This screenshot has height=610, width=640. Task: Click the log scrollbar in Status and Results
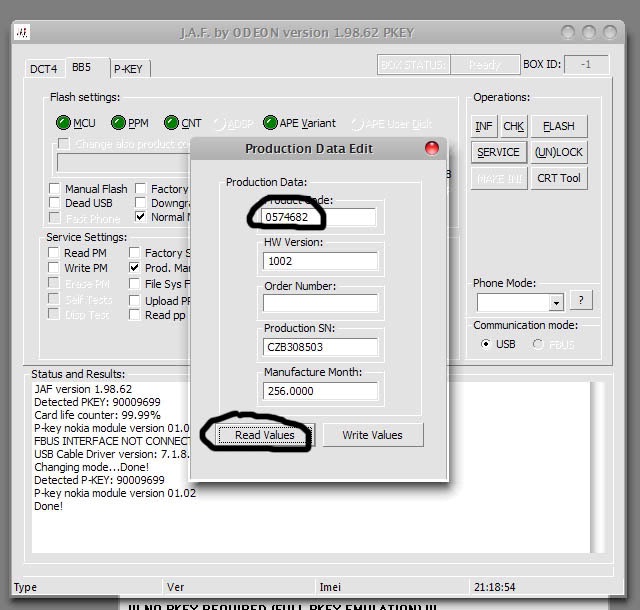(597, 467)
